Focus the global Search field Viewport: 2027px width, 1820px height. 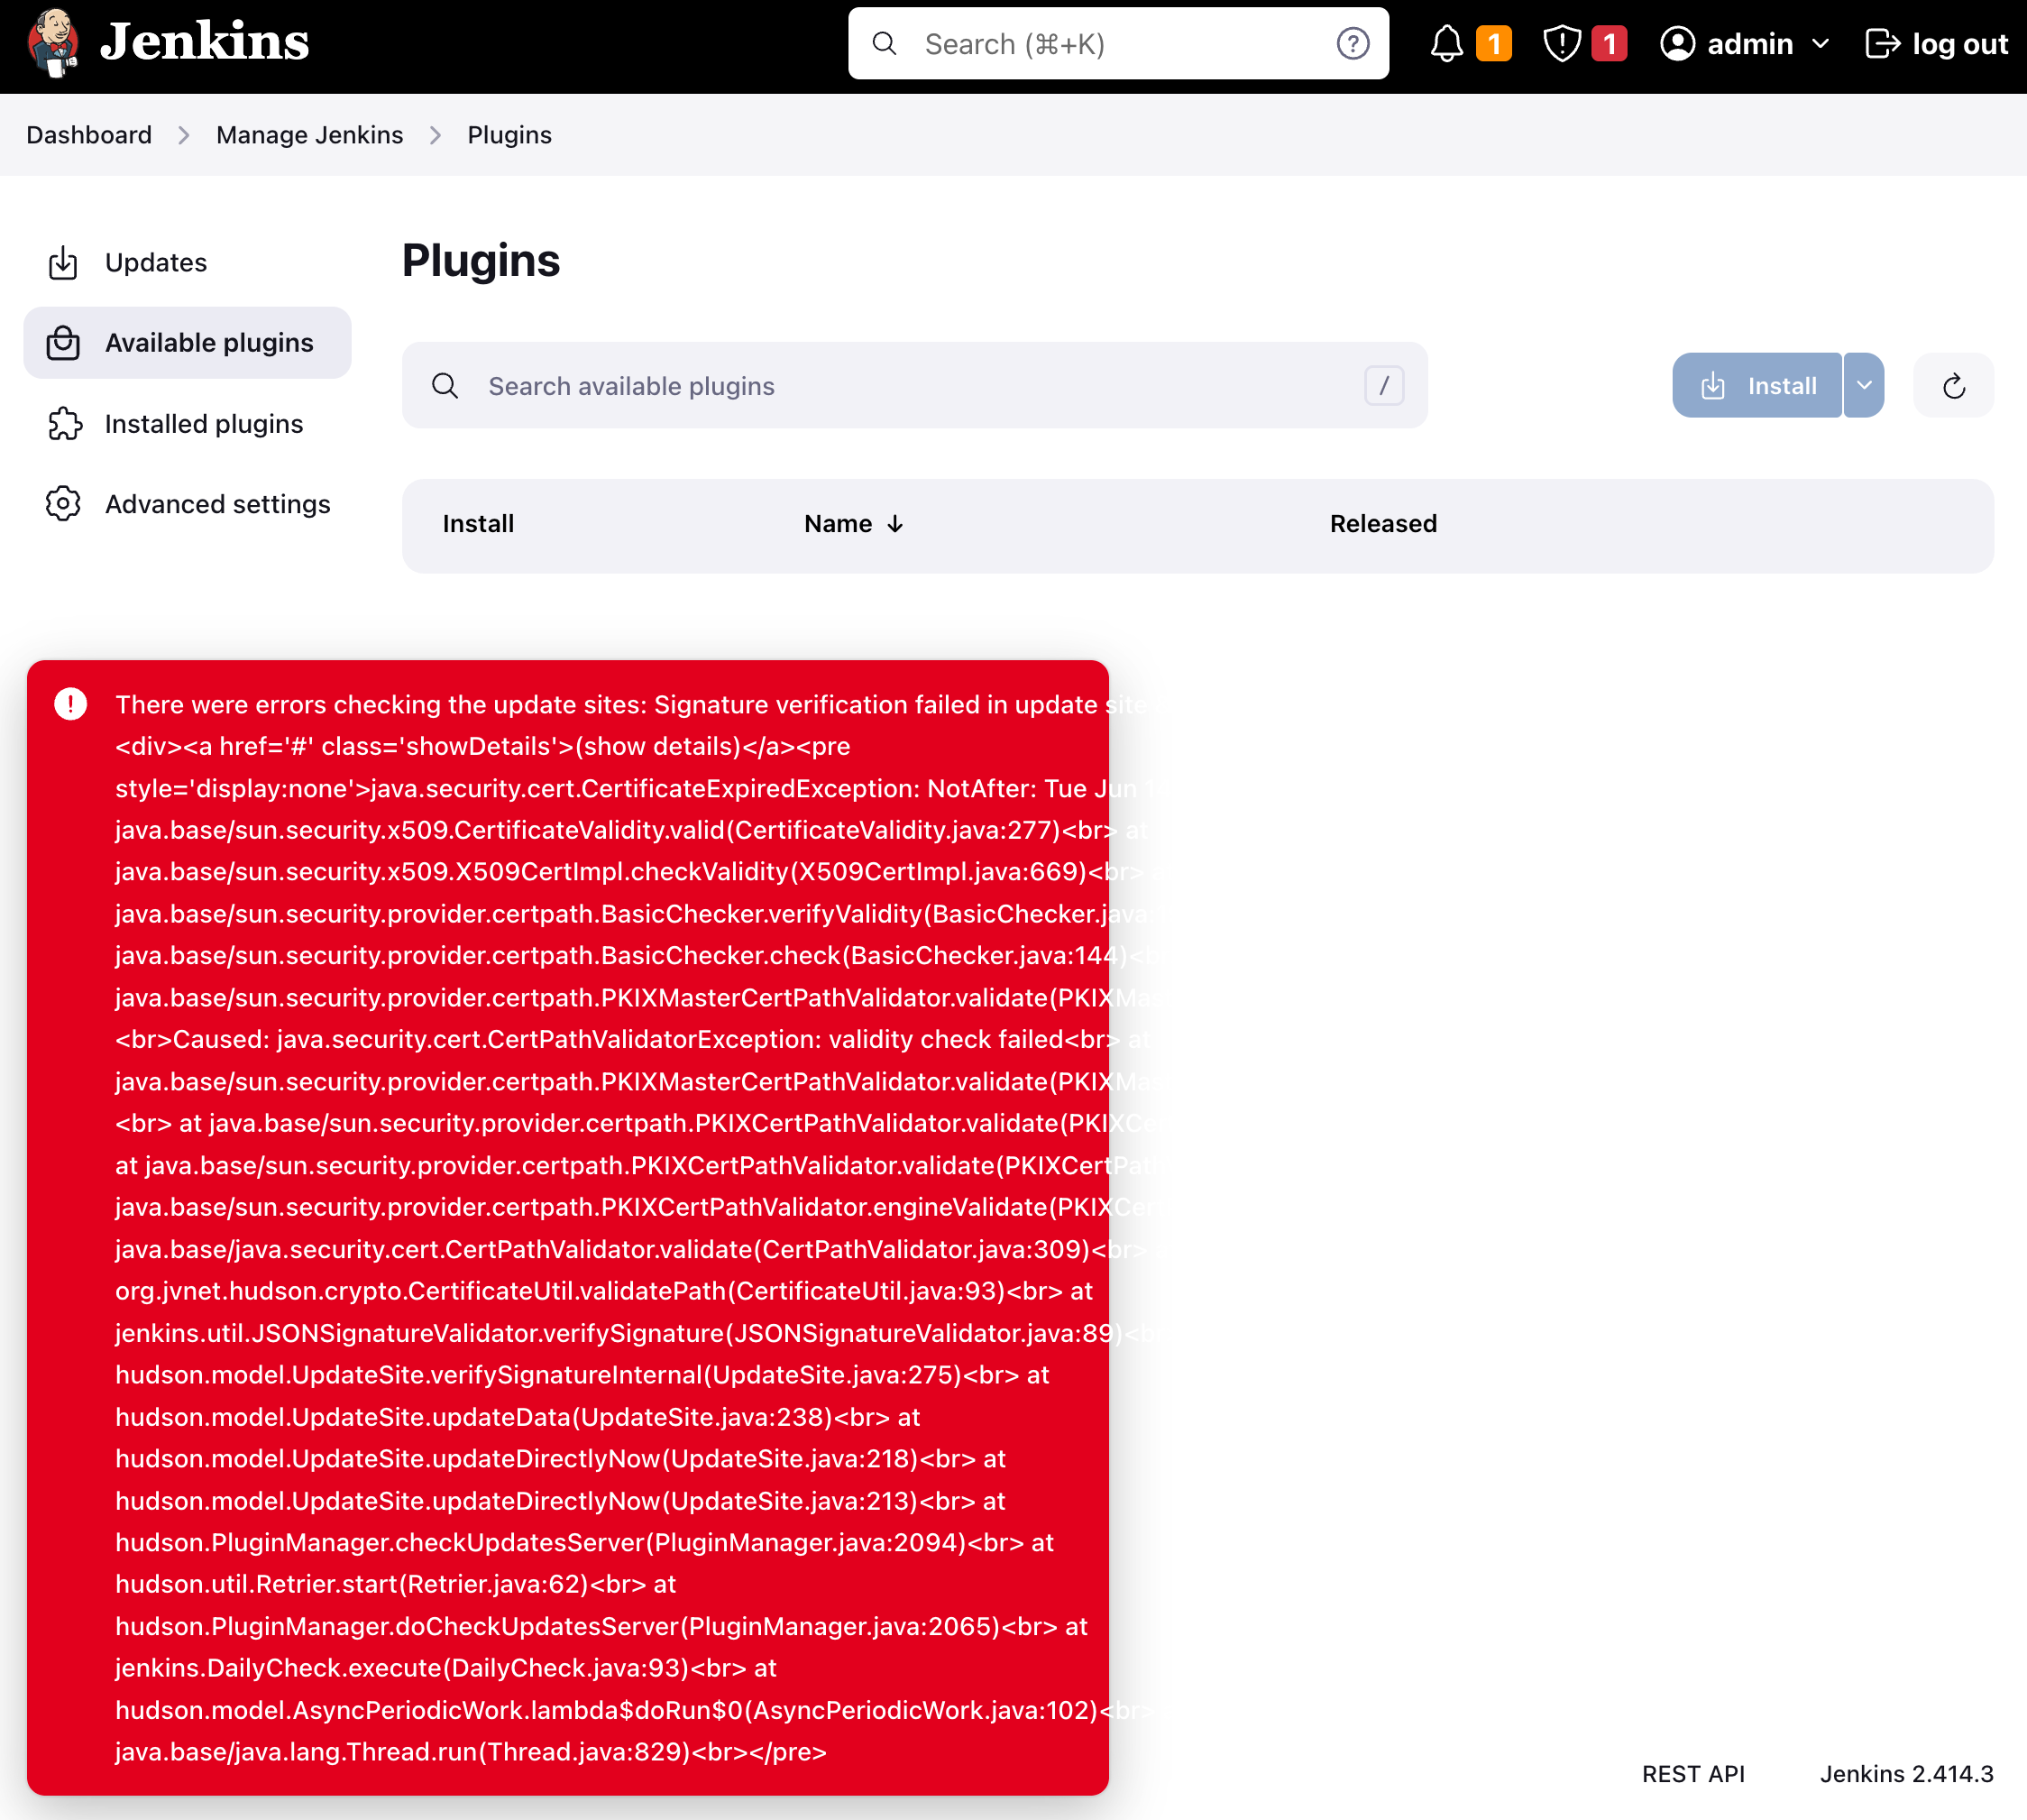[1118, 44]
